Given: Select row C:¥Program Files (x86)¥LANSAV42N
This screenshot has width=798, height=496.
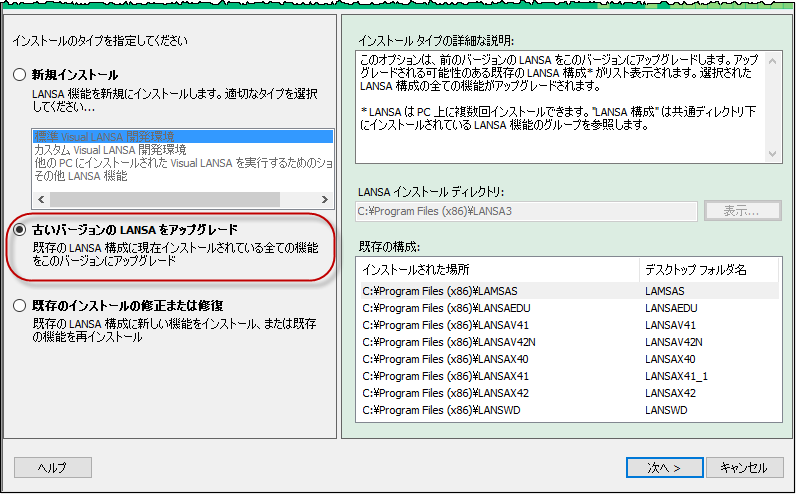Looking at the screenshot, I should (x=569, y=342).
